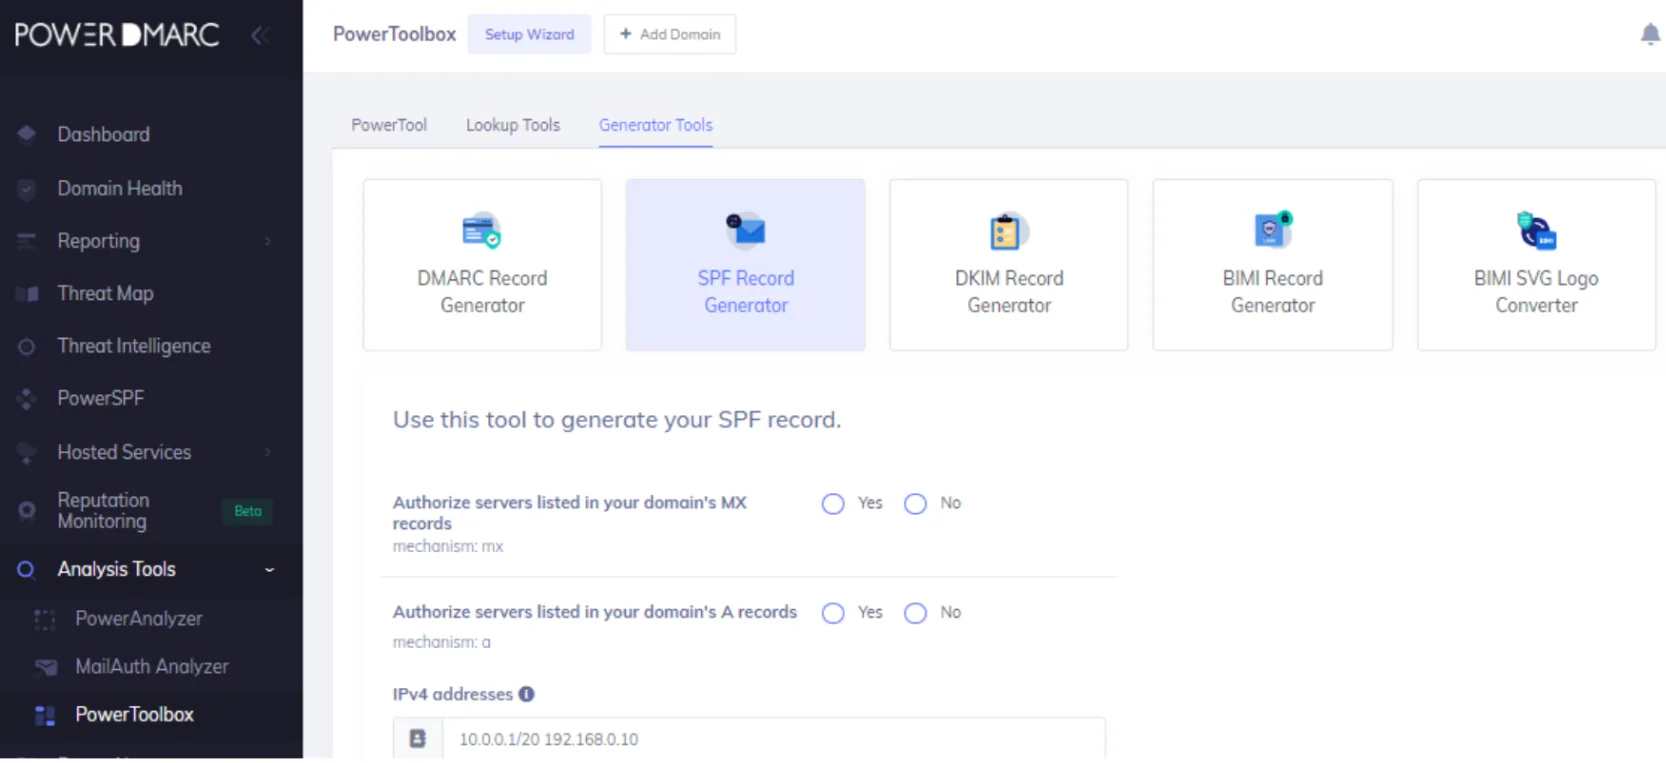
Task: Select Yes for authorizing MX record servers
Action: pyautogui.click(x=833, y=504)
